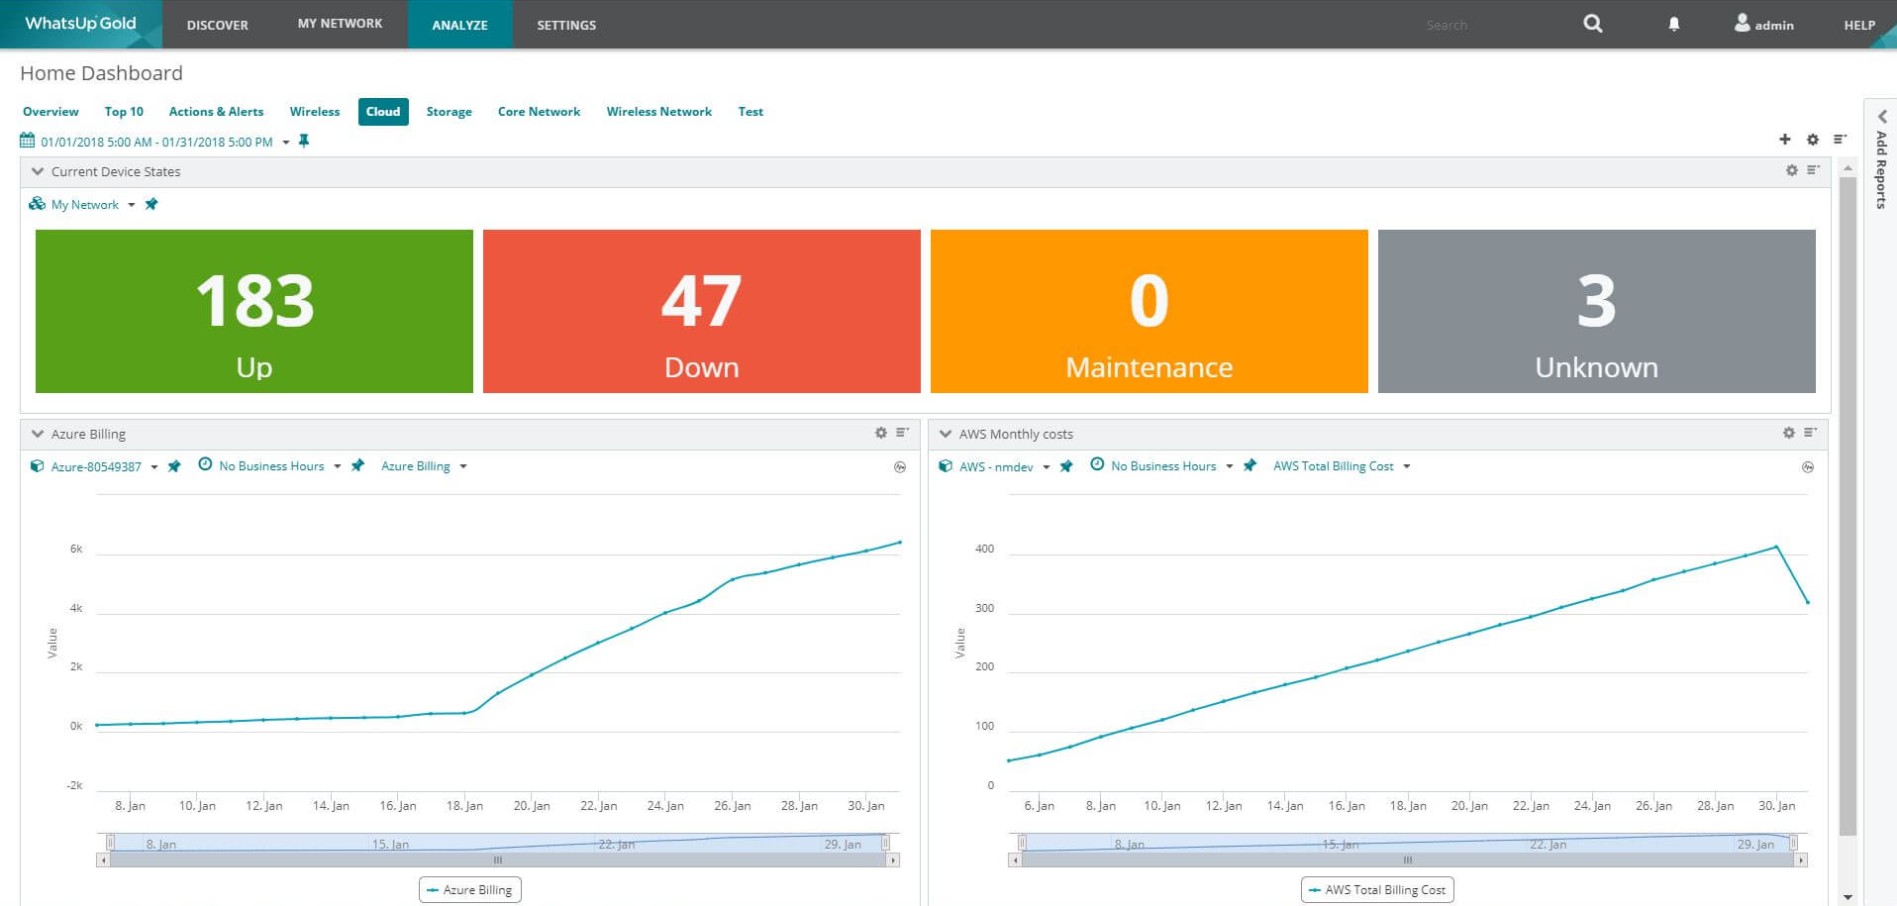The image size is (1897, 906).
Task: Switch to the Storage dashboard tab
Action: [448, 112]
